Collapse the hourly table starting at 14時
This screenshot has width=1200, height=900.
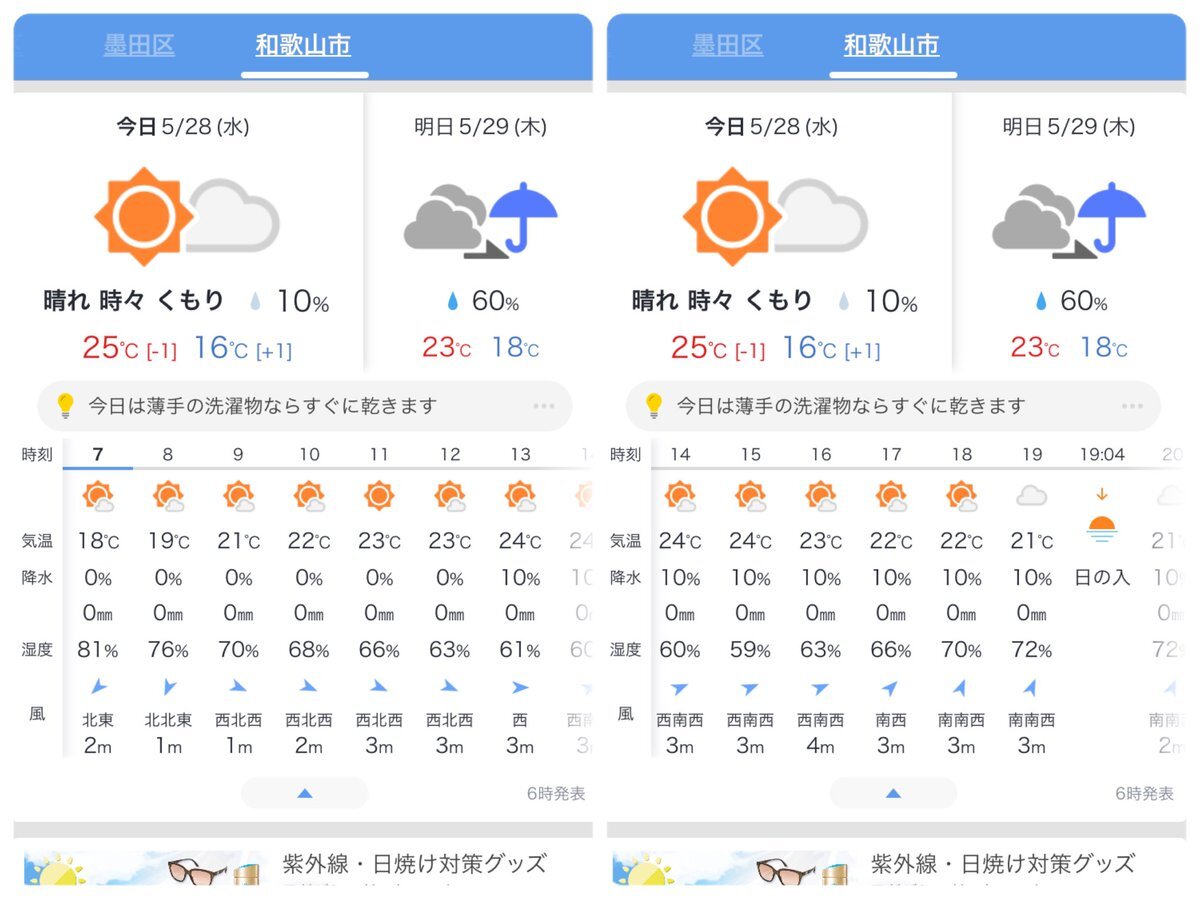[893, 793]
